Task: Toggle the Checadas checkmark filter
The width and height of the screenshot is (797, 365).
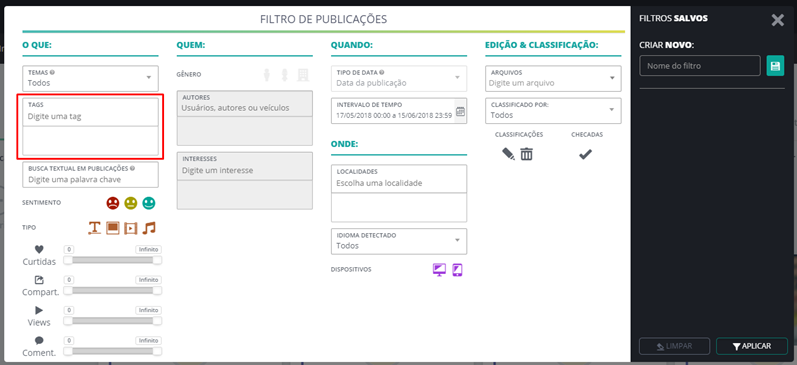Action: click(x=586, y=154)
